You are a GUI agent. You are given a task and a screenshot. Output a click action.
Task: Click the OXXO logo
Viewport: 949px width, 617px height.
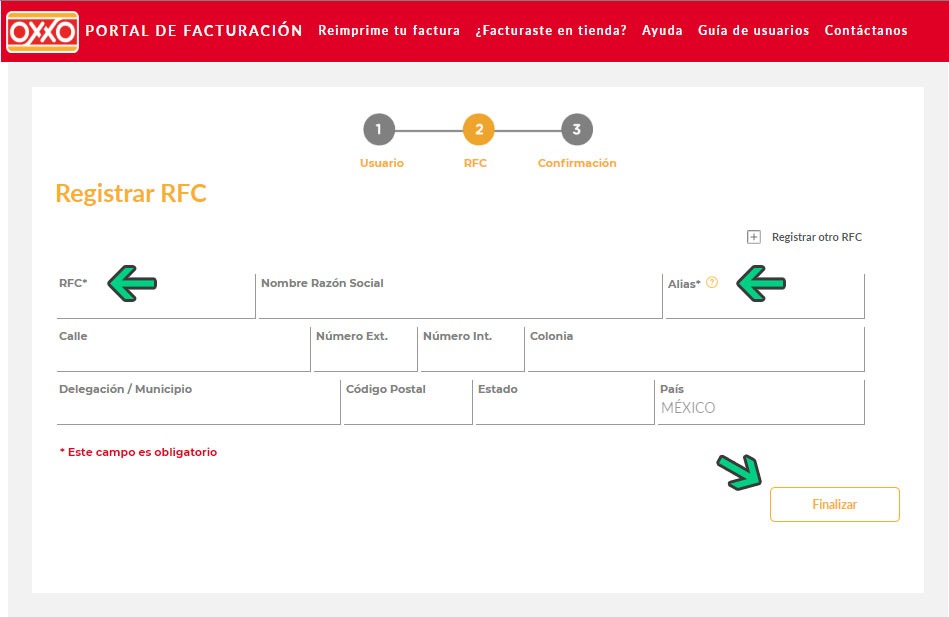click(42, 32)
